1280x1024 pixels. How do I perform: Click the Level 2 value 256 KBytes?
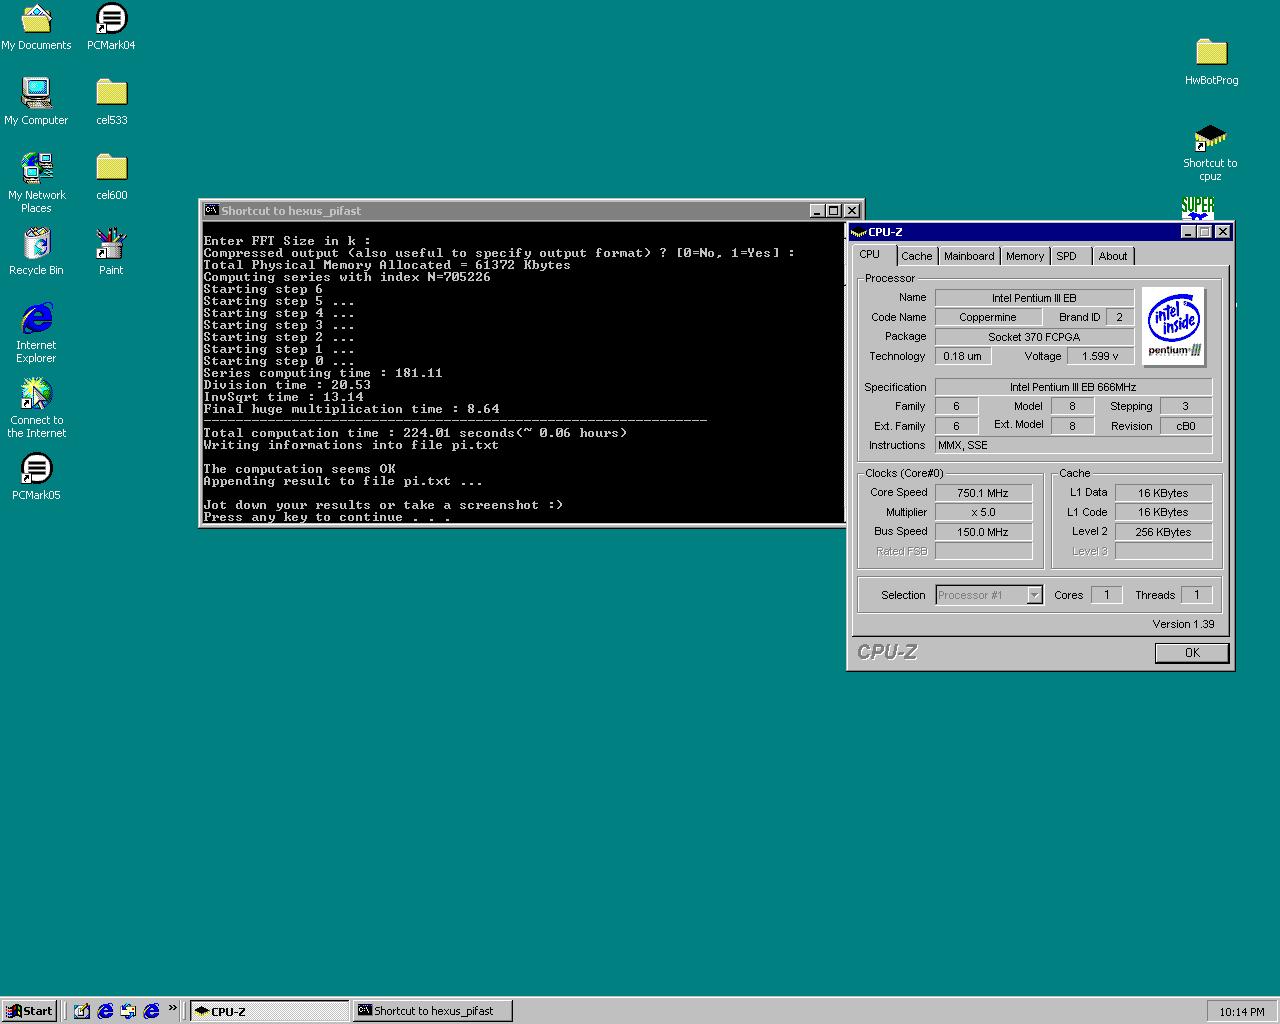(1163, 532)
